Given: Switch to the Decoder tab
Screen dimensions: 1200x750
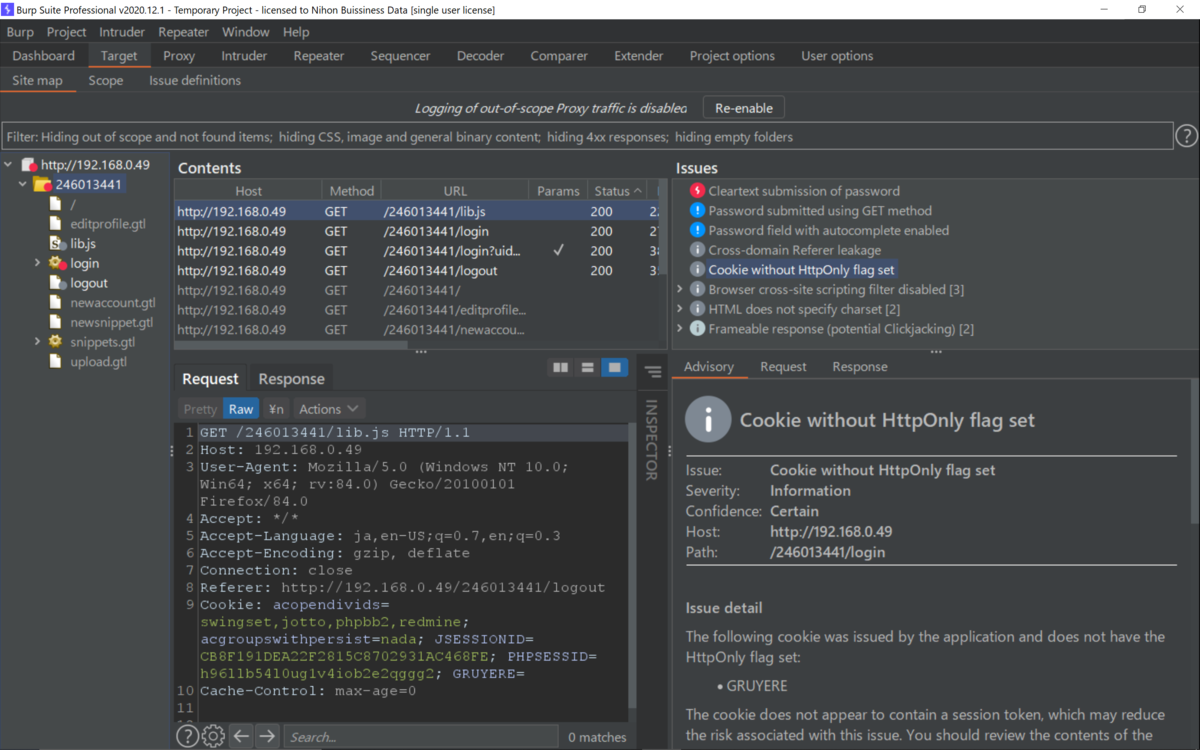Looking at the screenshot, I should click(480, 56).
